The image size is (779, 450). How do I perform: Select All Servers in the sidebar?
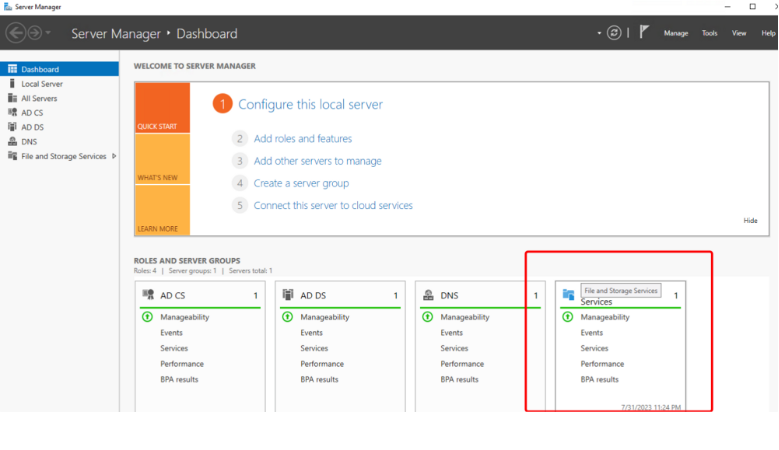tap(39, 98)
